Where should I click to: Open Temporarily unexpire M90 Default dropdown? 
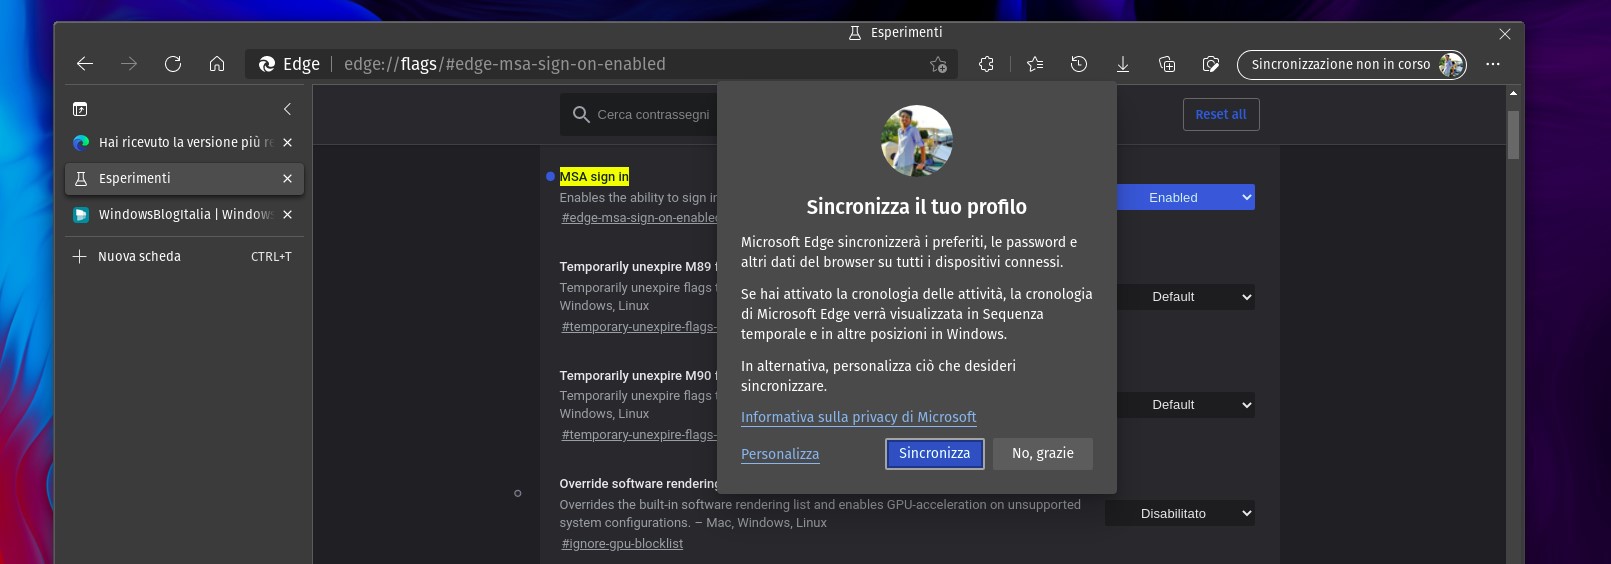tap(1185, 404)
